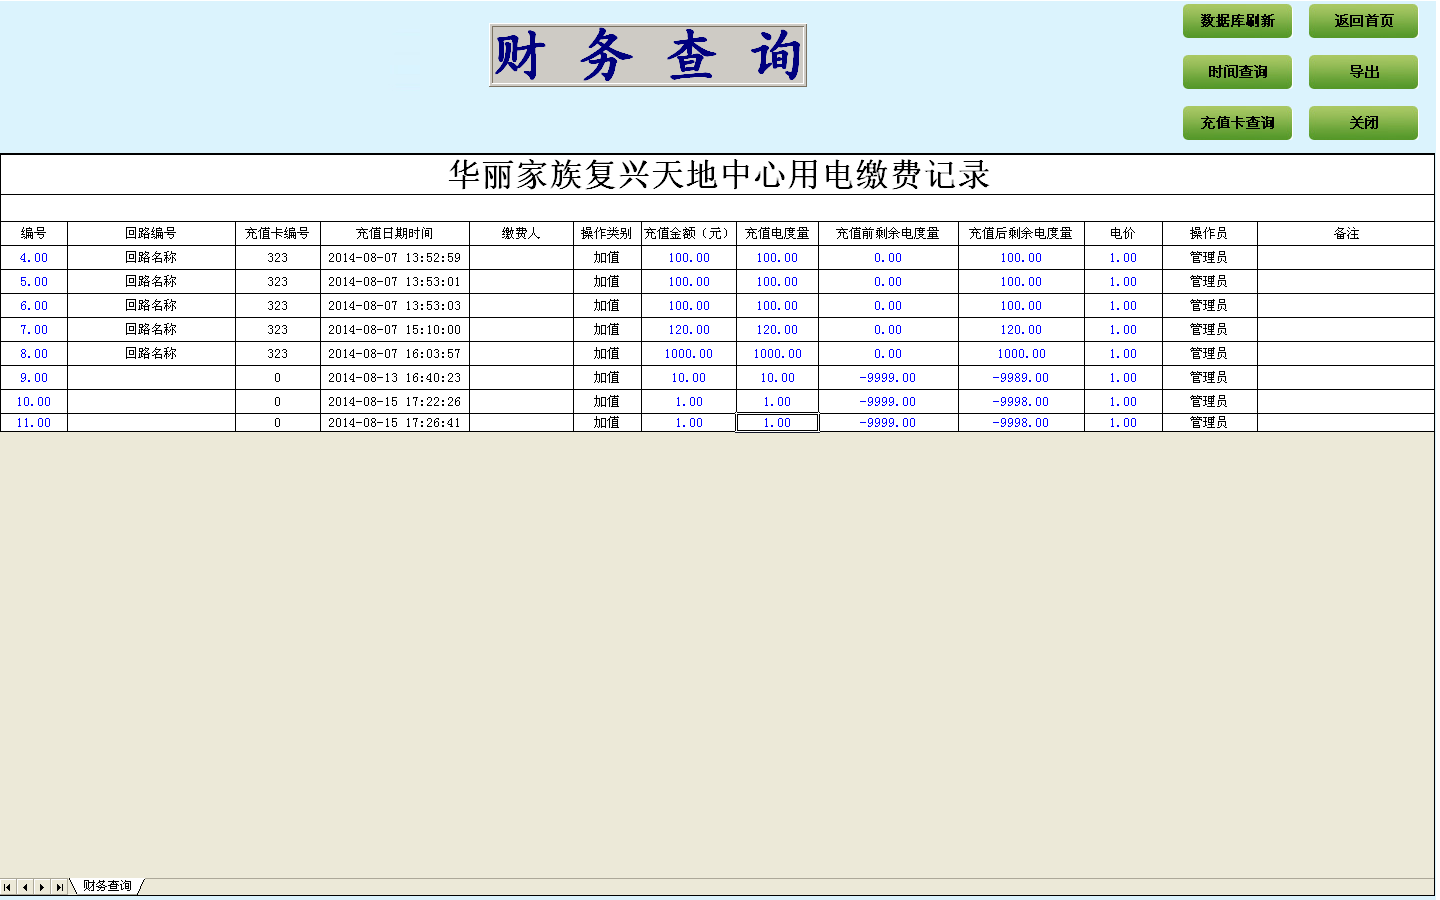1440x900 pixels.
Task: Click the timestamp 2014-08-15 17:22:26
Action: click(395, 402)
